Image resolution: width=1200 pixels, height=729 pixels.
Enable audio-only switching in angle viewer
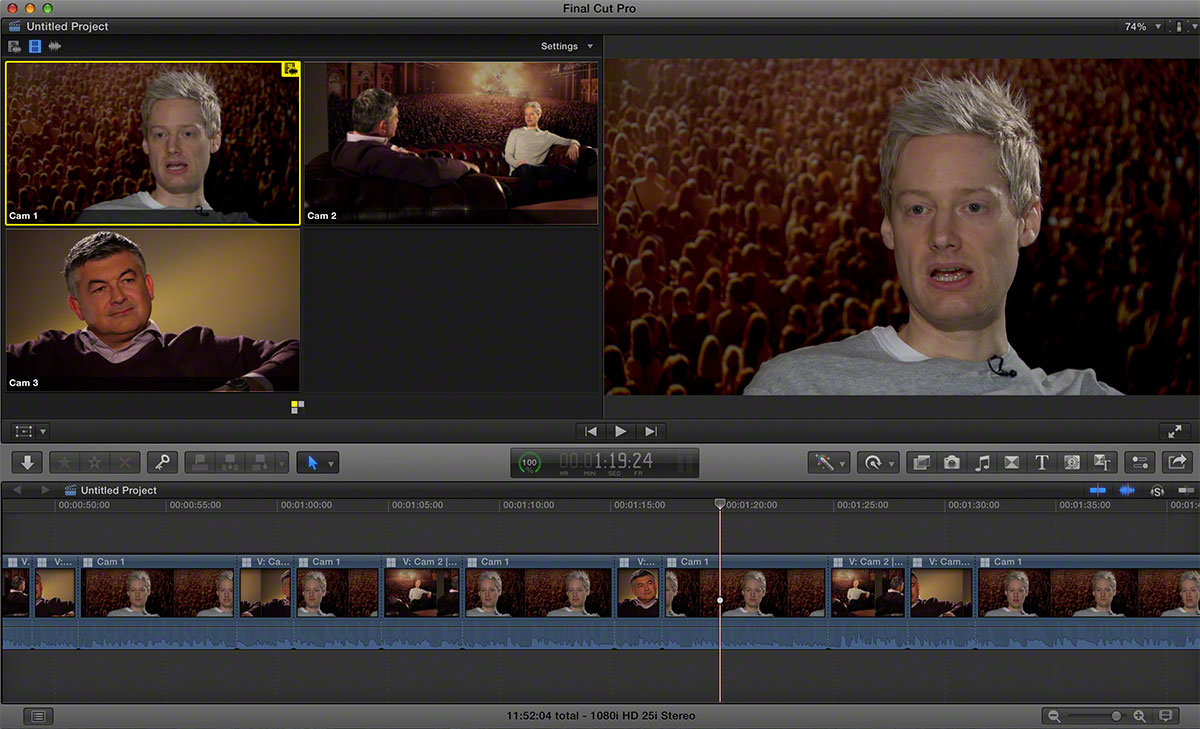[x=55, y=46]
